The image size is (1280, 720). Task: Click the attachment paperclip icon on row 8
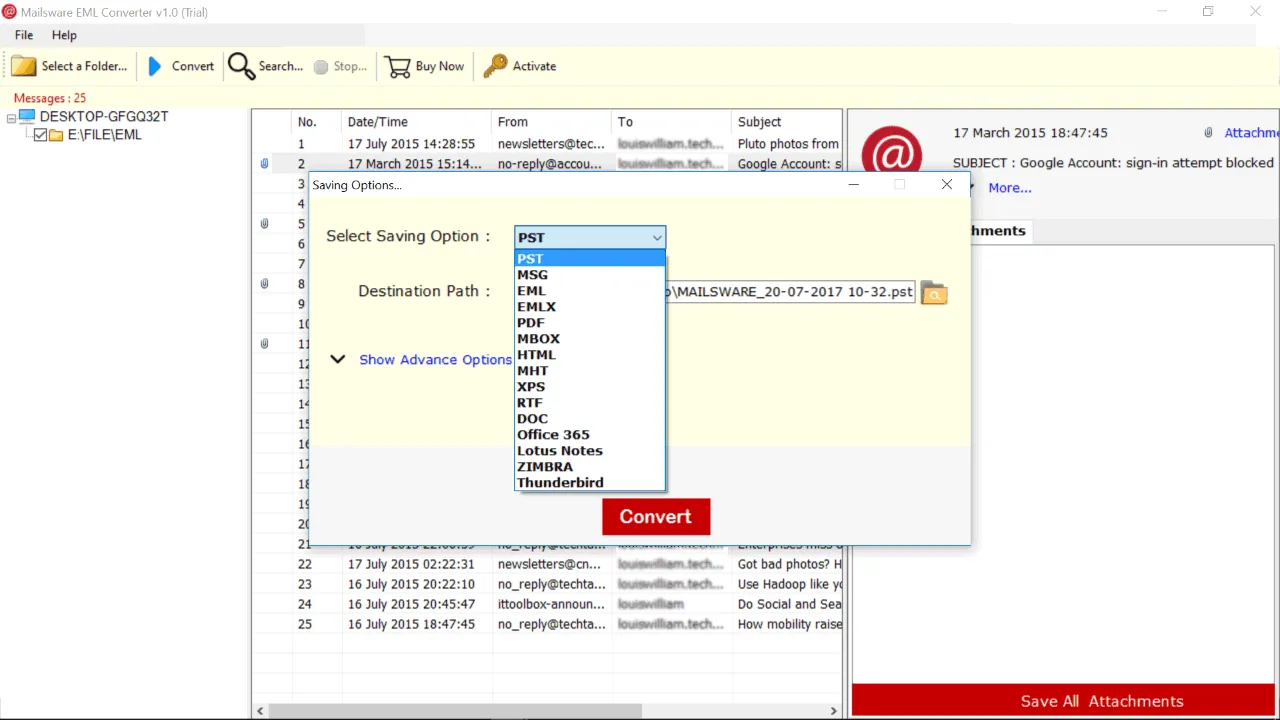(x=265, y=284)
